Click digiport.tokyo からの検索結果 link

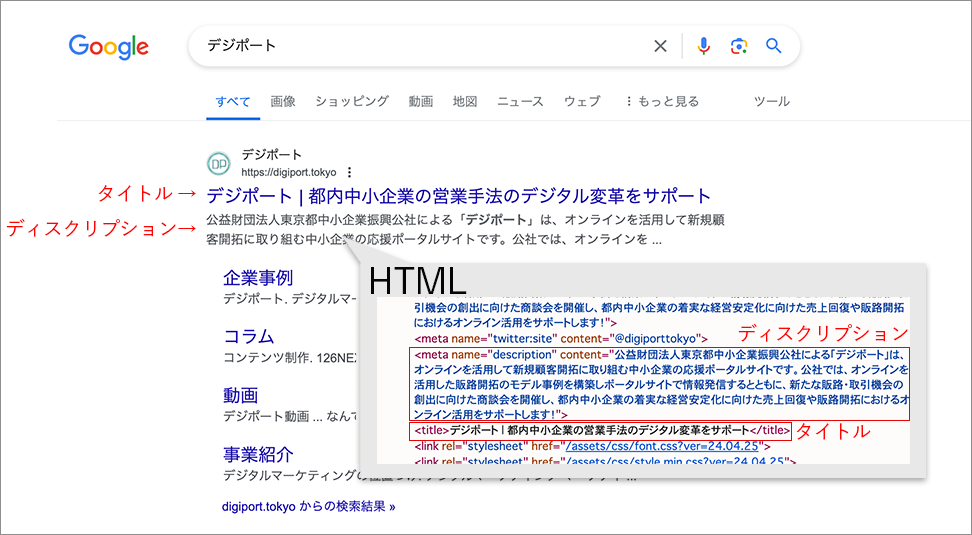tap(308, 506)
